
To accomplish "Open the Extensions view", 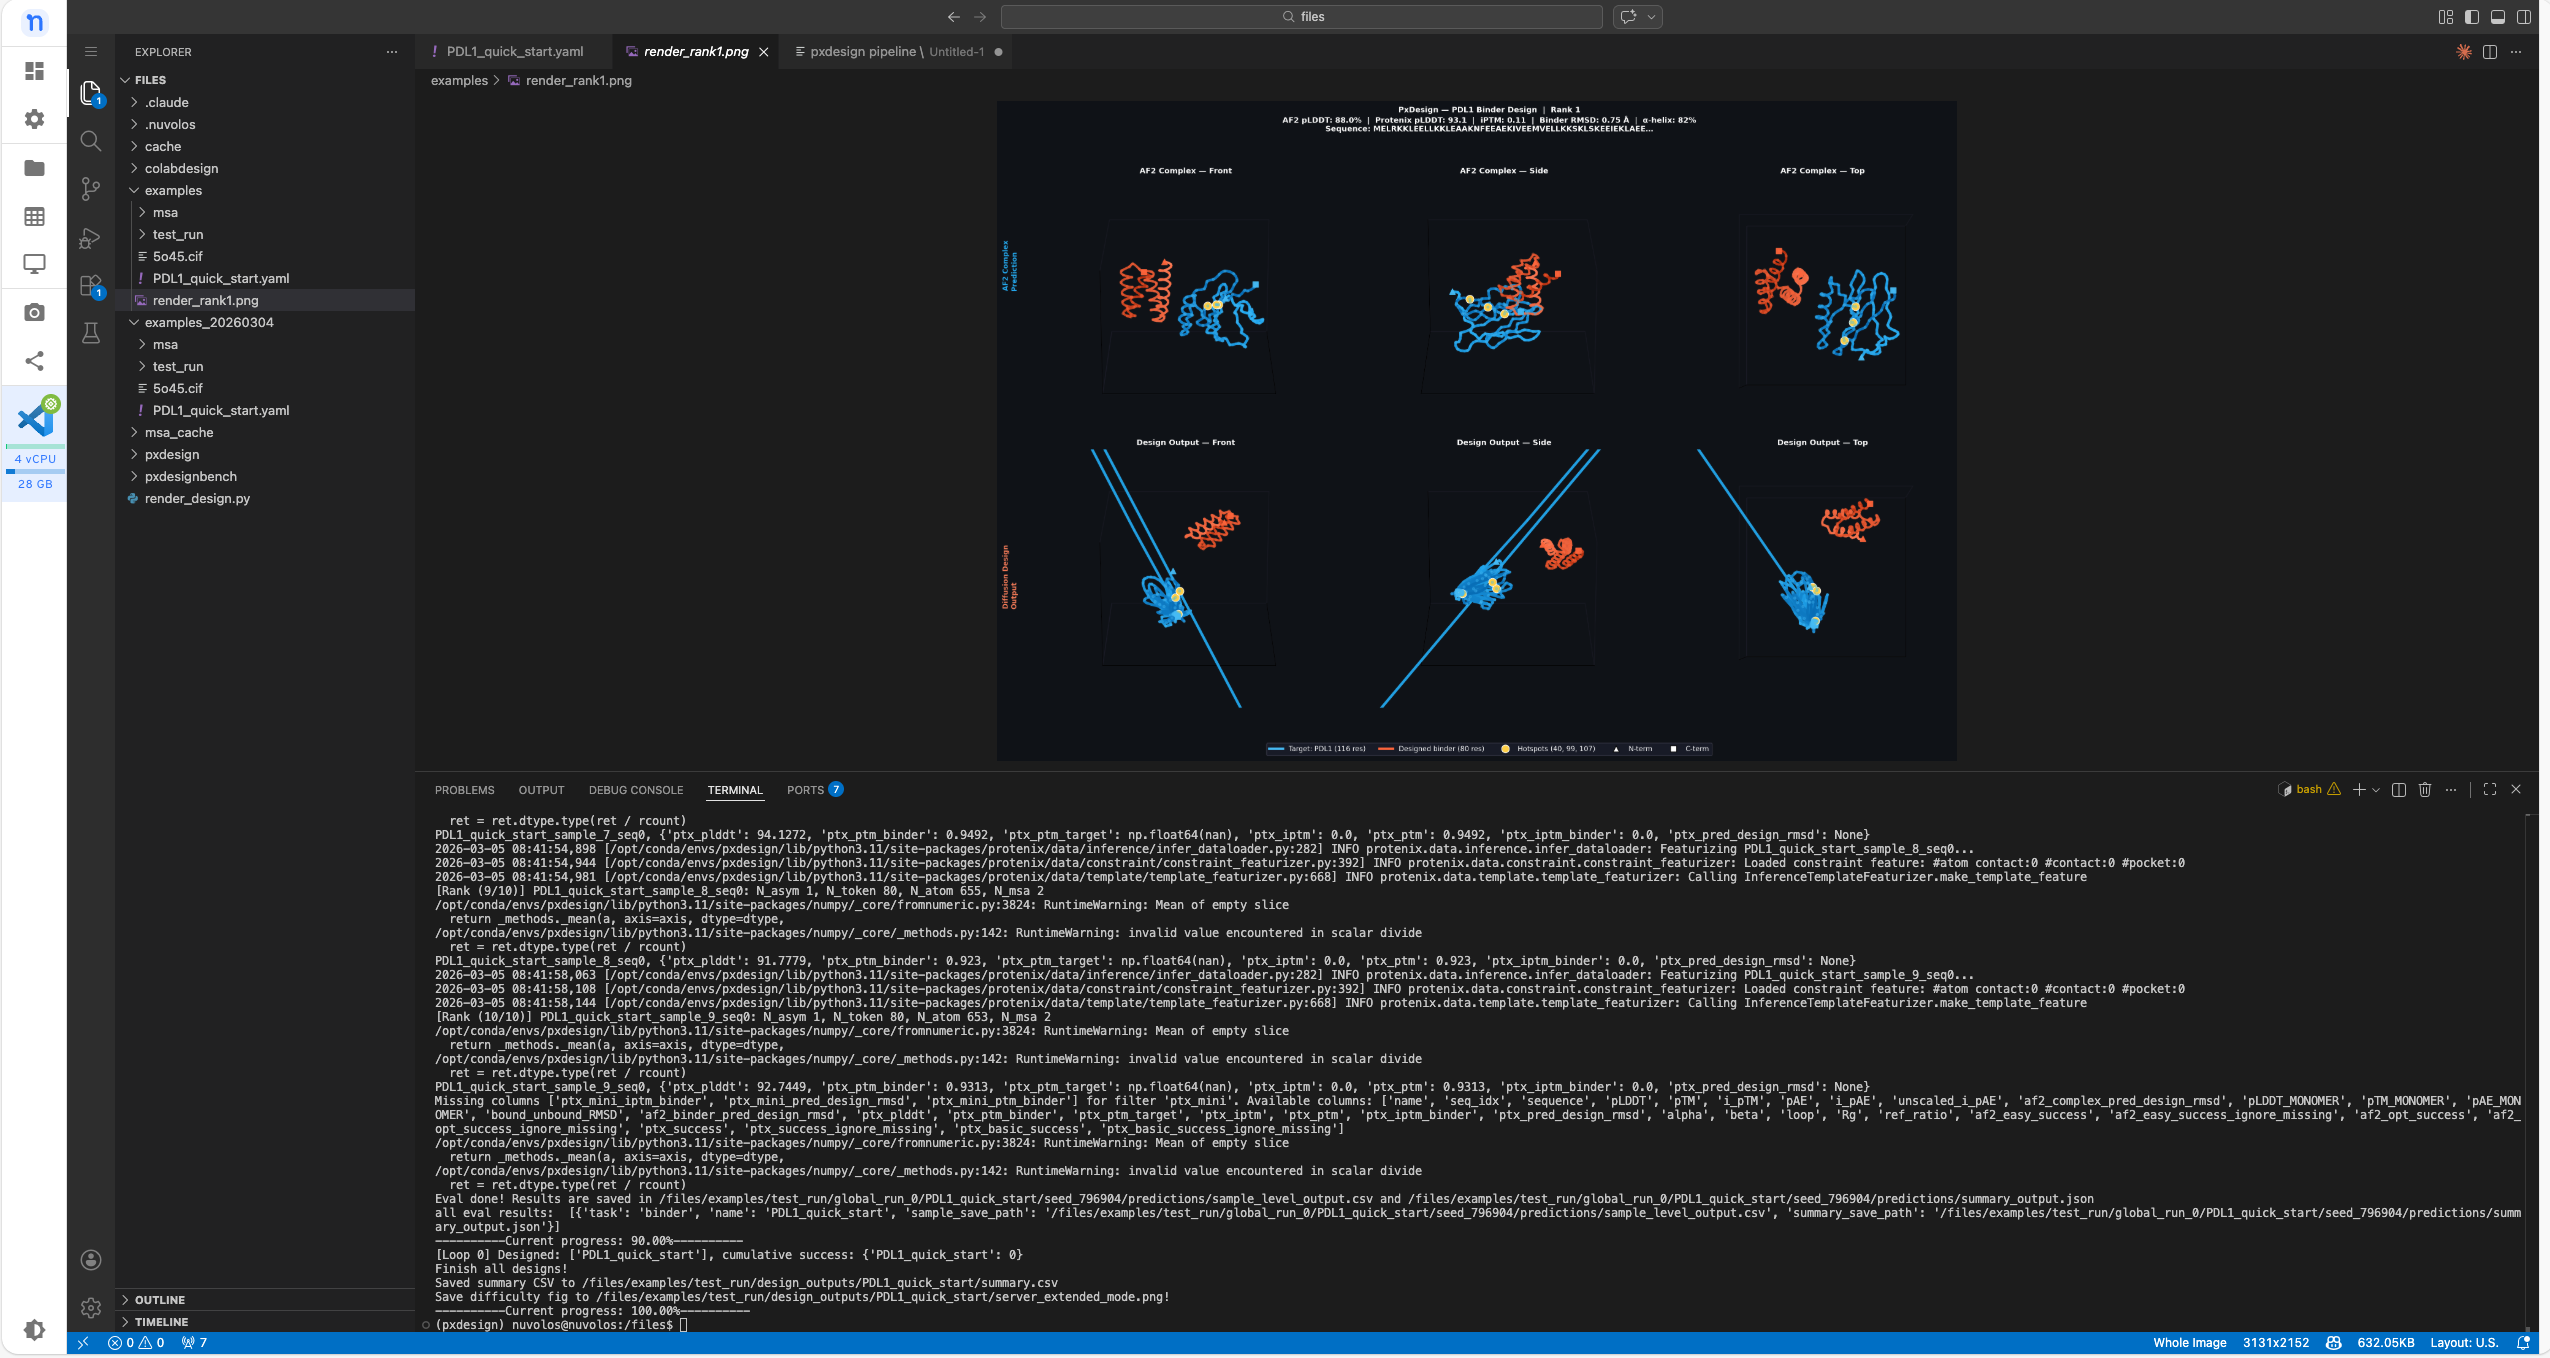I will point(91,286).
